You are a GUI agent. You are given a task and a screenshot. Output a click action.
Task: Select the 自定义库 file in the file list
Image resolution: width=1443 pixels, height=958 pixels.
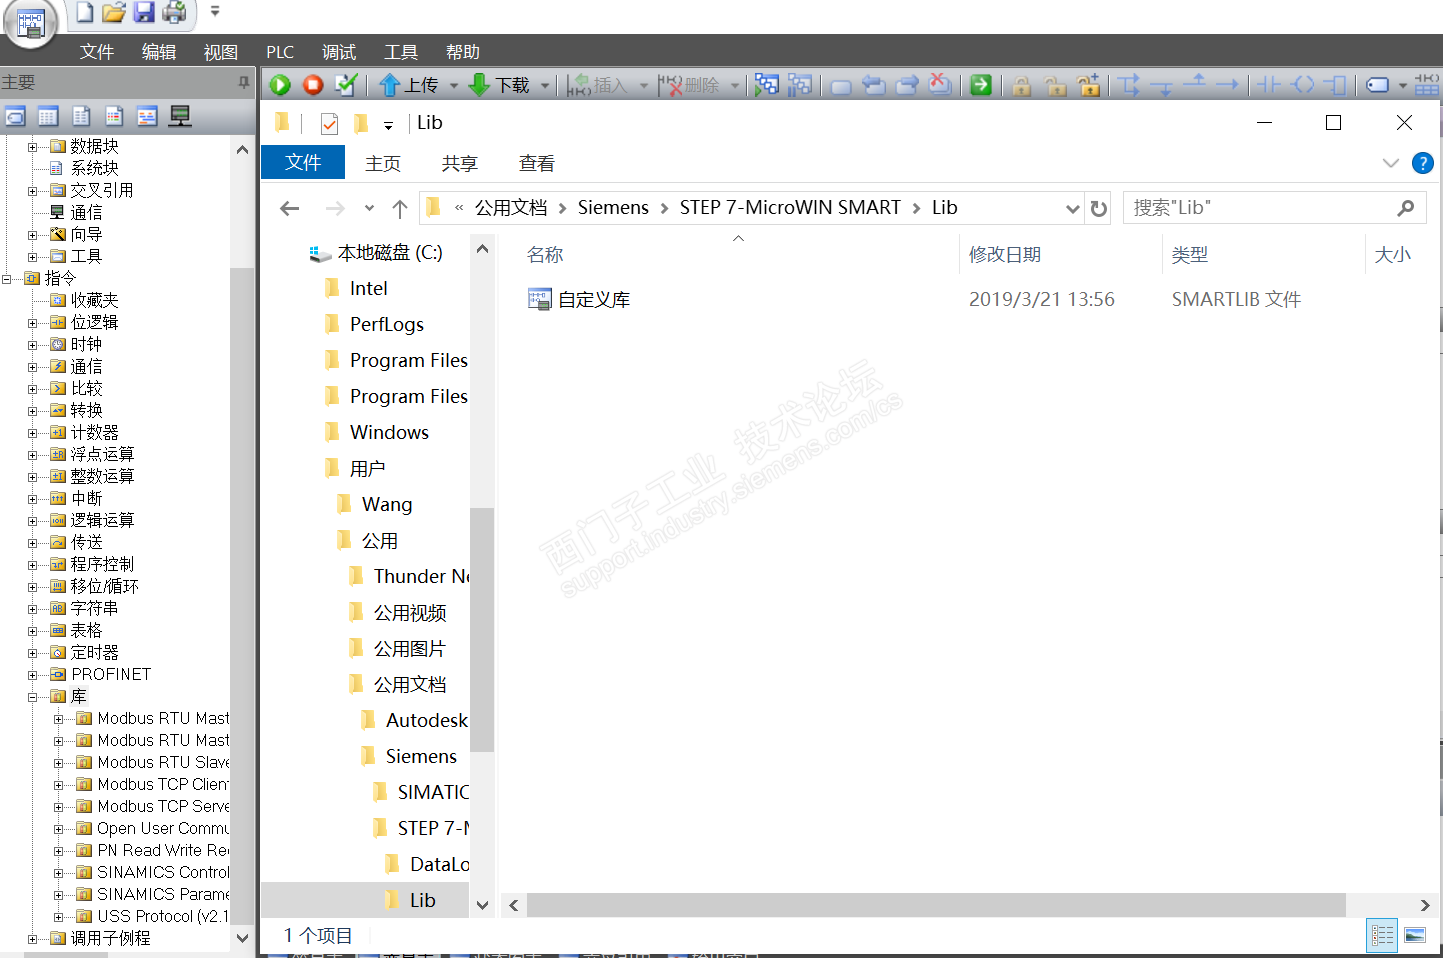click(594, 299)
